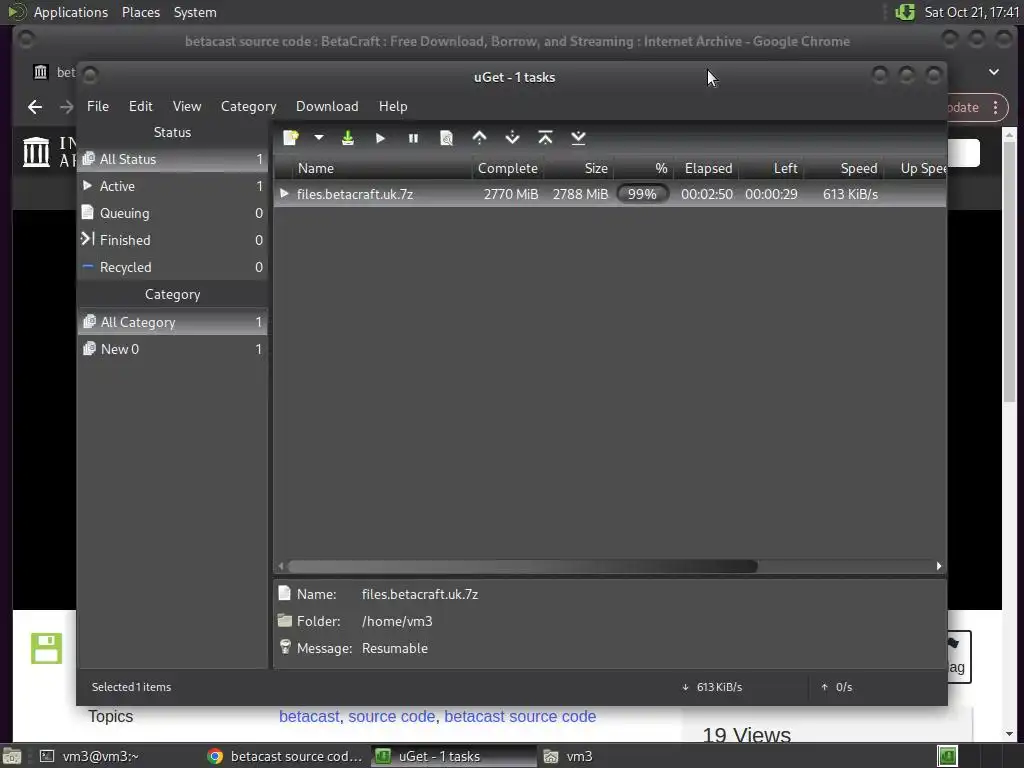Open Chrome tab search chevron
Viewport: 1024px width, 768px height.
(x=994, y=72)
